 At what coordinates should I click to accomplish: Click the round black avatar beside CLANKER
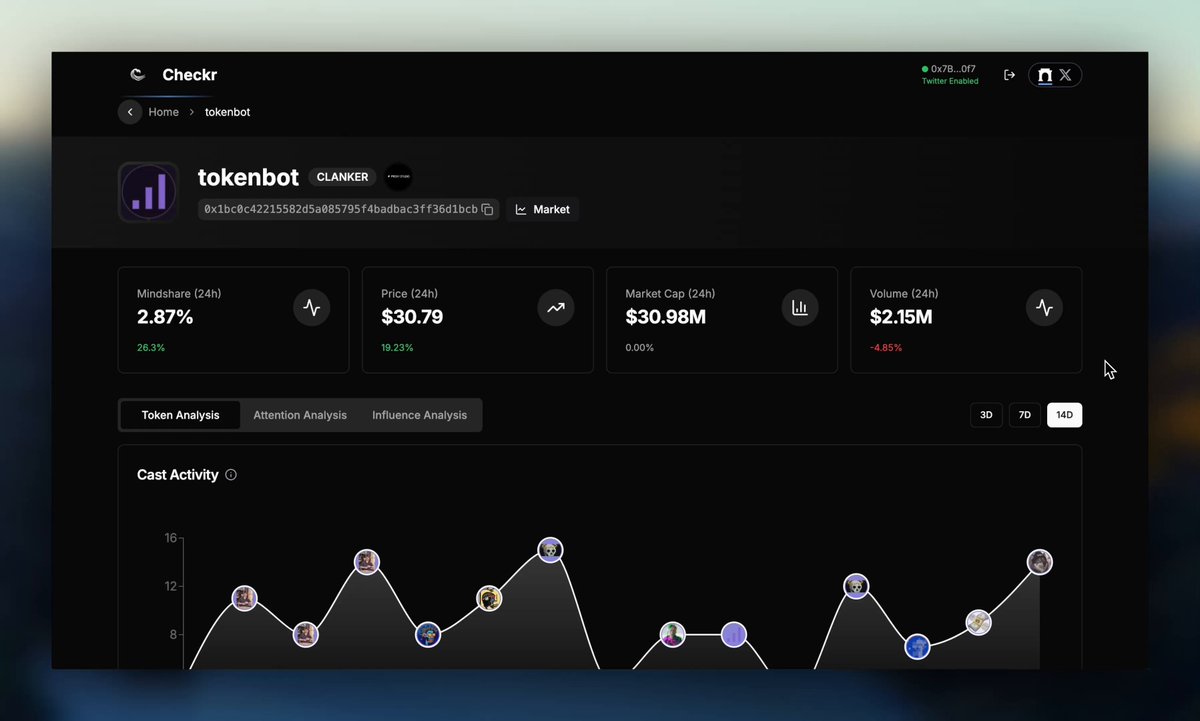click(399, 177)
